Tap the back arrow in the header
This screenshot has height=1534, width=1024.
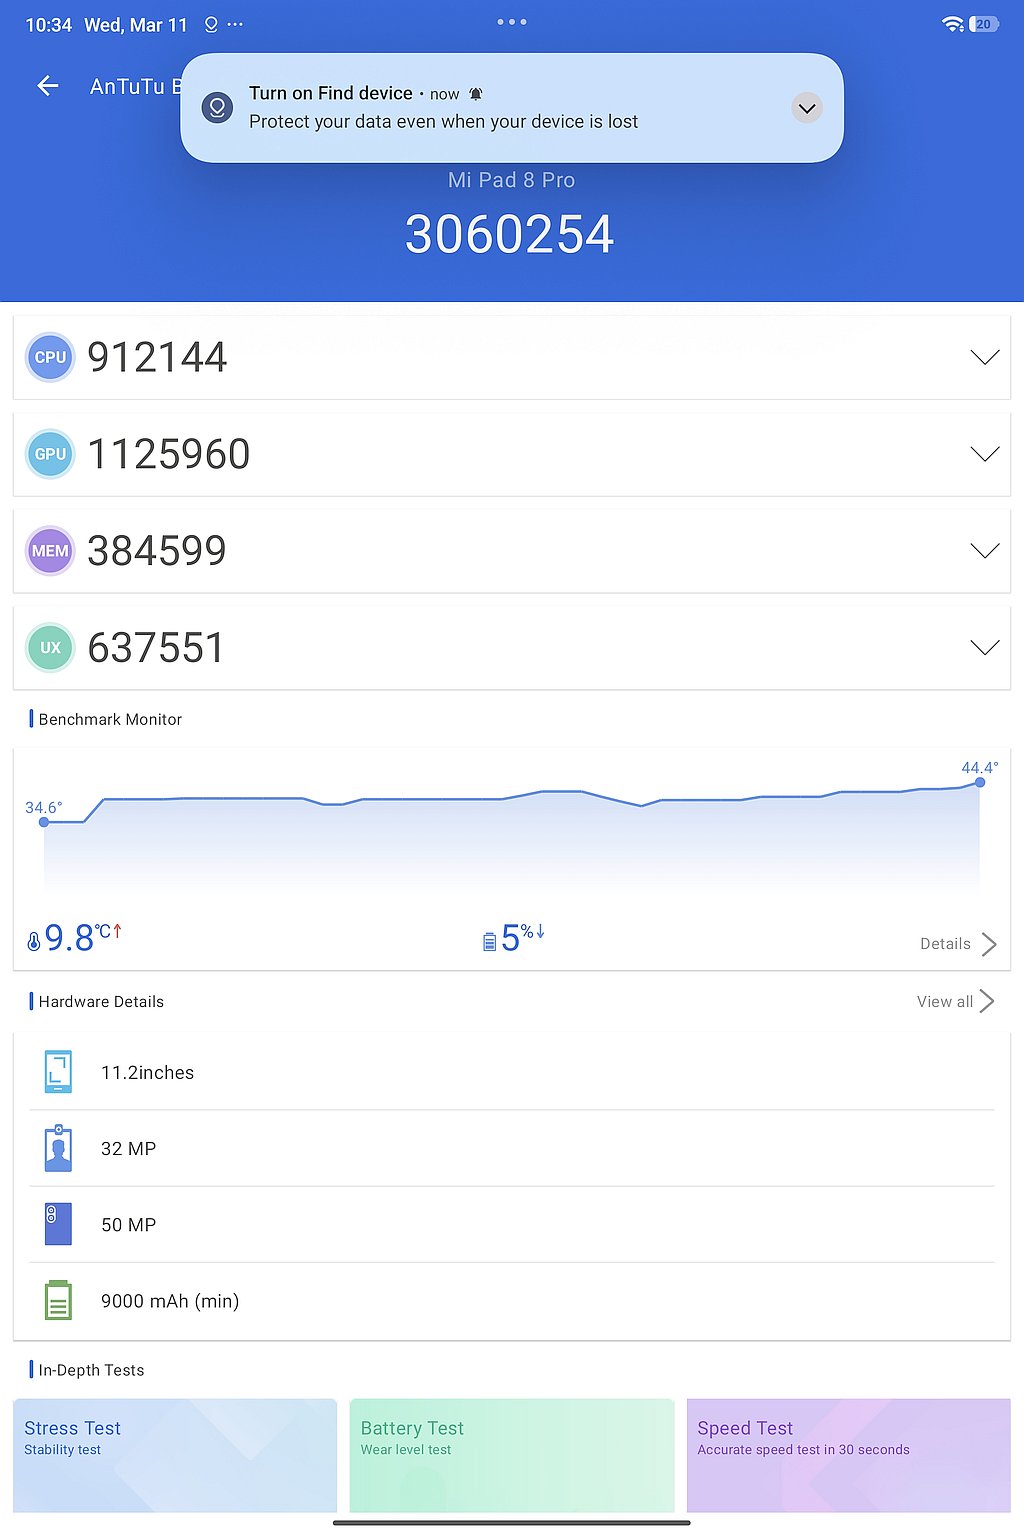tap(48, 86)
